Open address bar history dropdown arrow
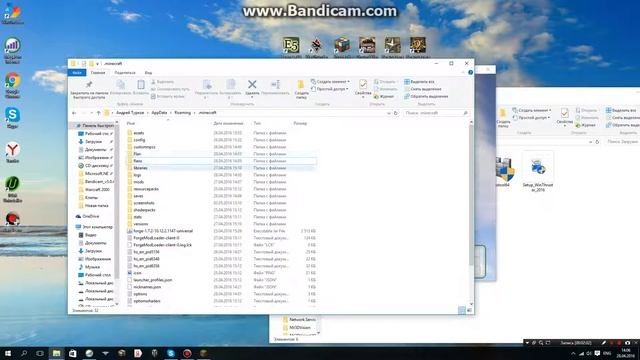Screen dimensions: 640x360 389,113
